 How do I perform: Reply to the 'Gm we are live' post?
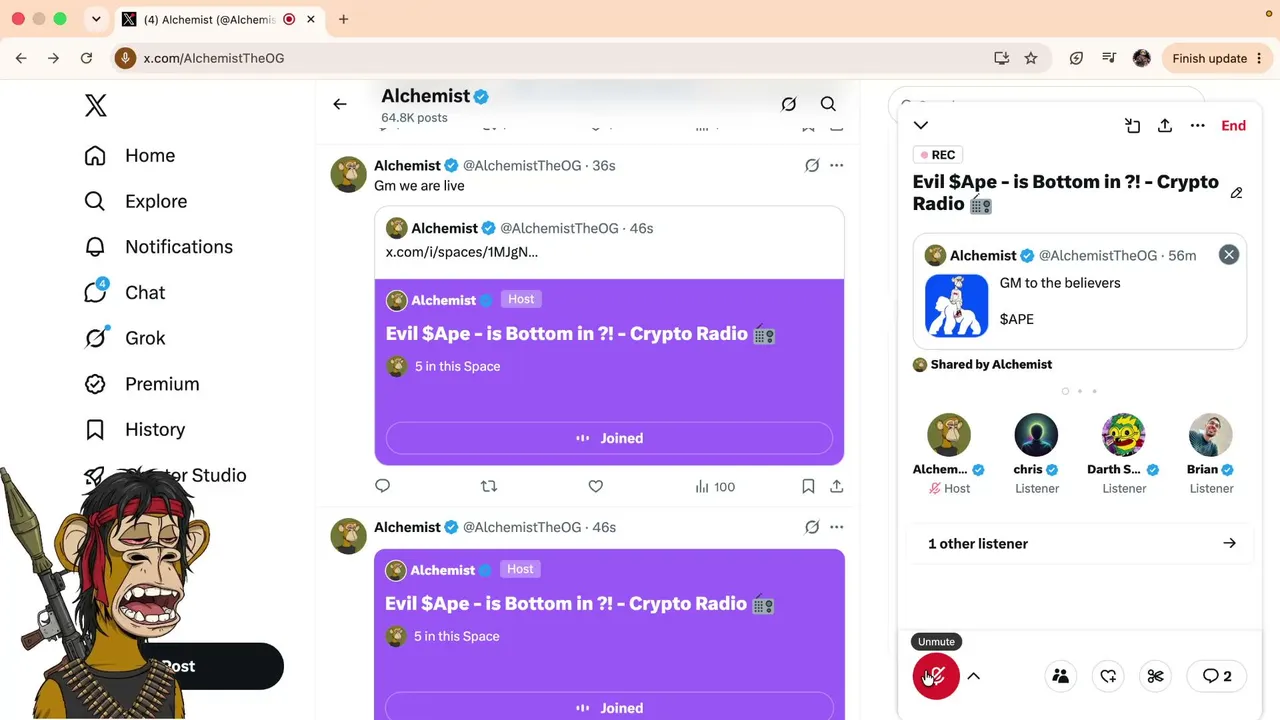382,487
